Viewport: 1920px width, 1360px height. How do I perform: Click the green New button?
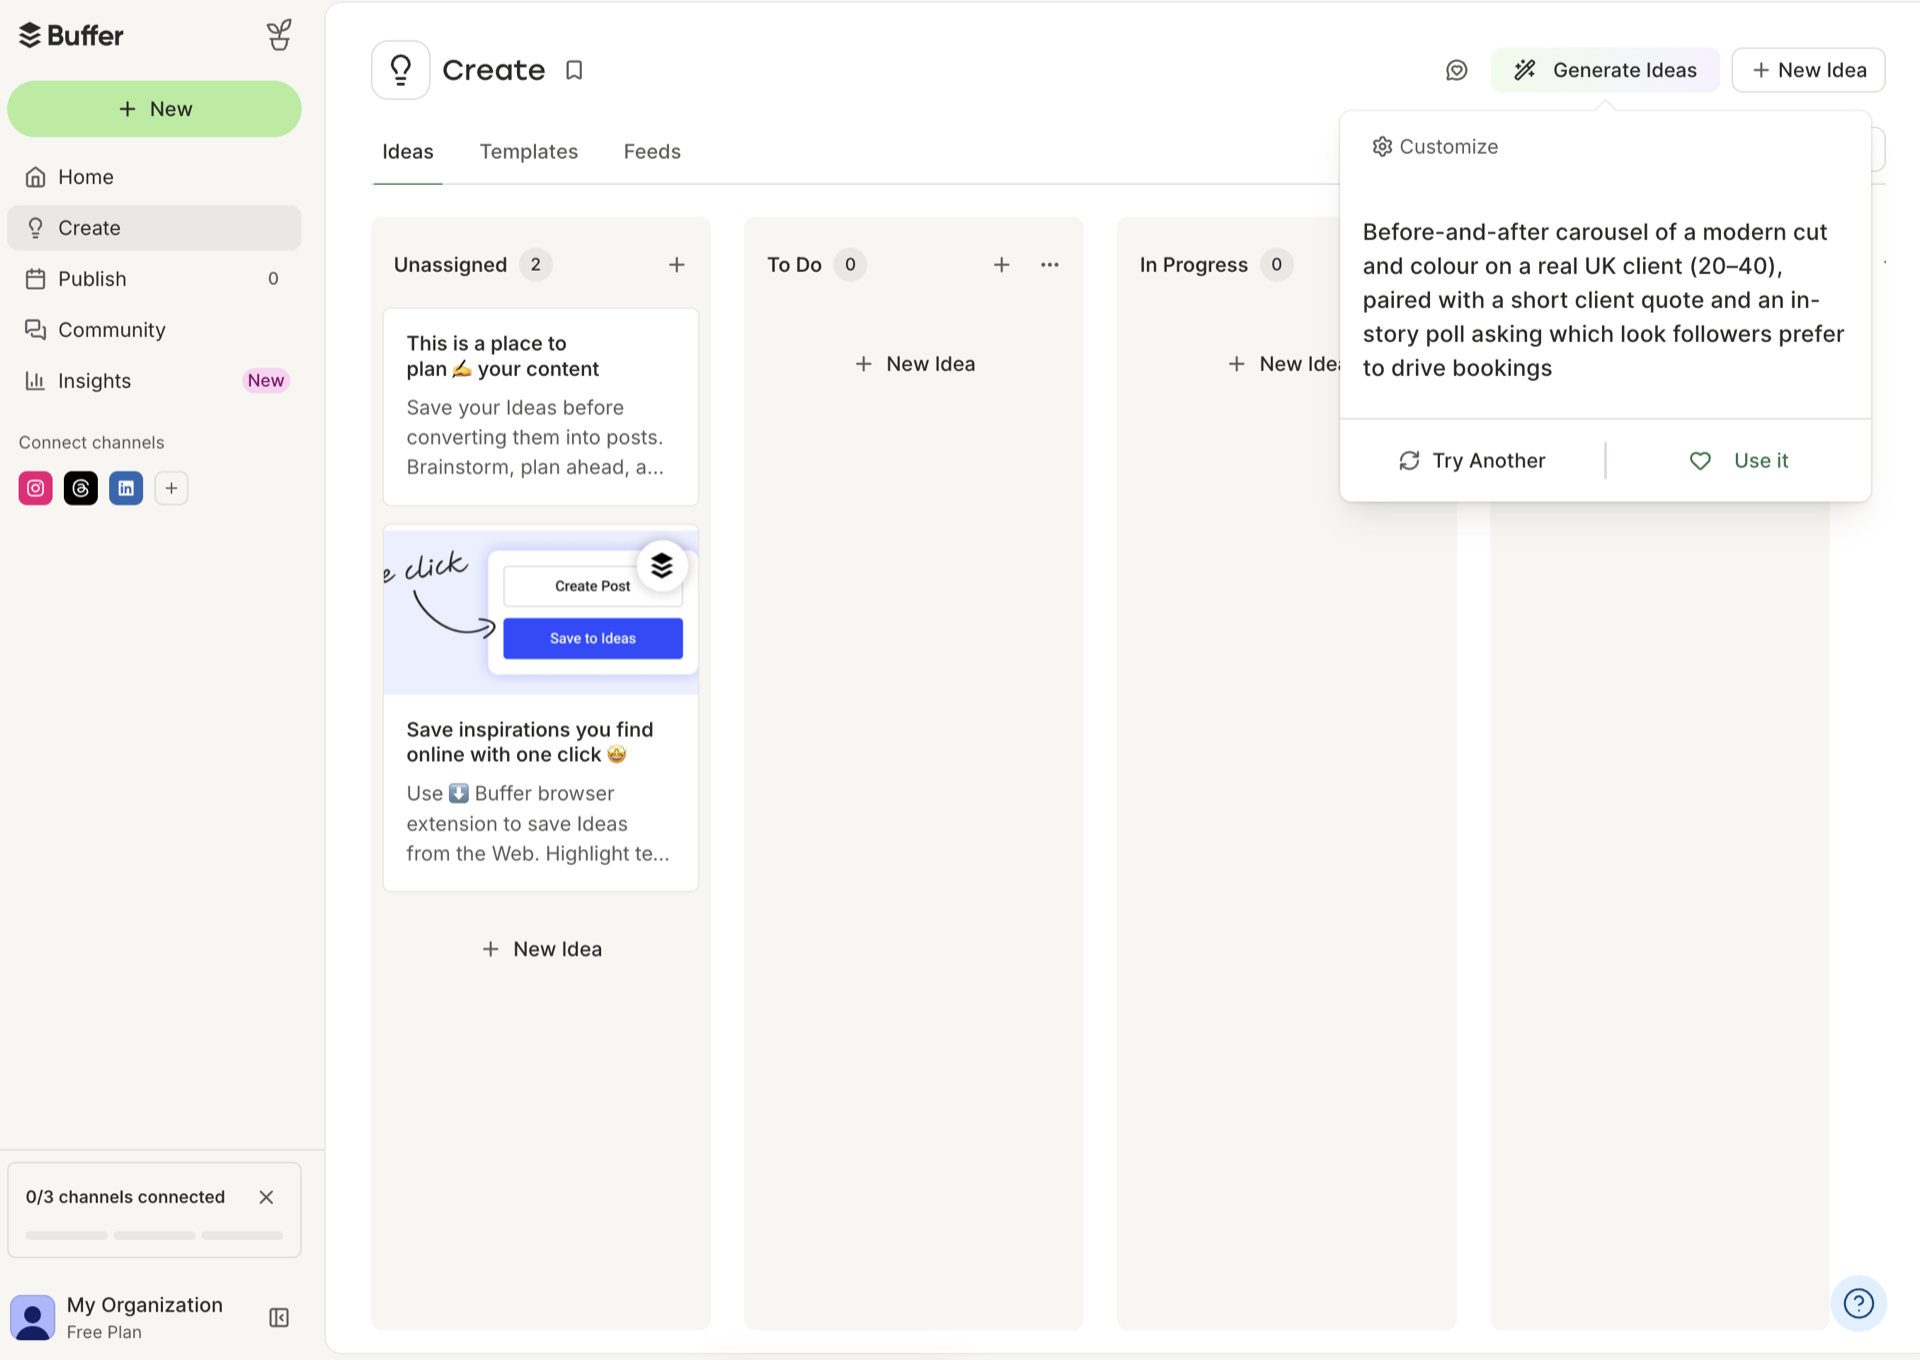coord(154,109)
